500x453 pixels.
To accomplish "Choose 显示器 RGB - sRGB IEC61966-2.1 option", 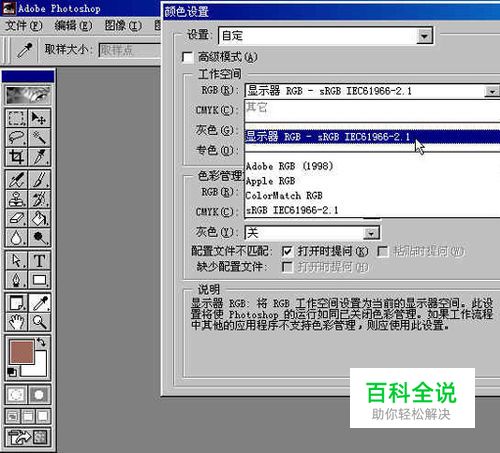I will 372,137.
